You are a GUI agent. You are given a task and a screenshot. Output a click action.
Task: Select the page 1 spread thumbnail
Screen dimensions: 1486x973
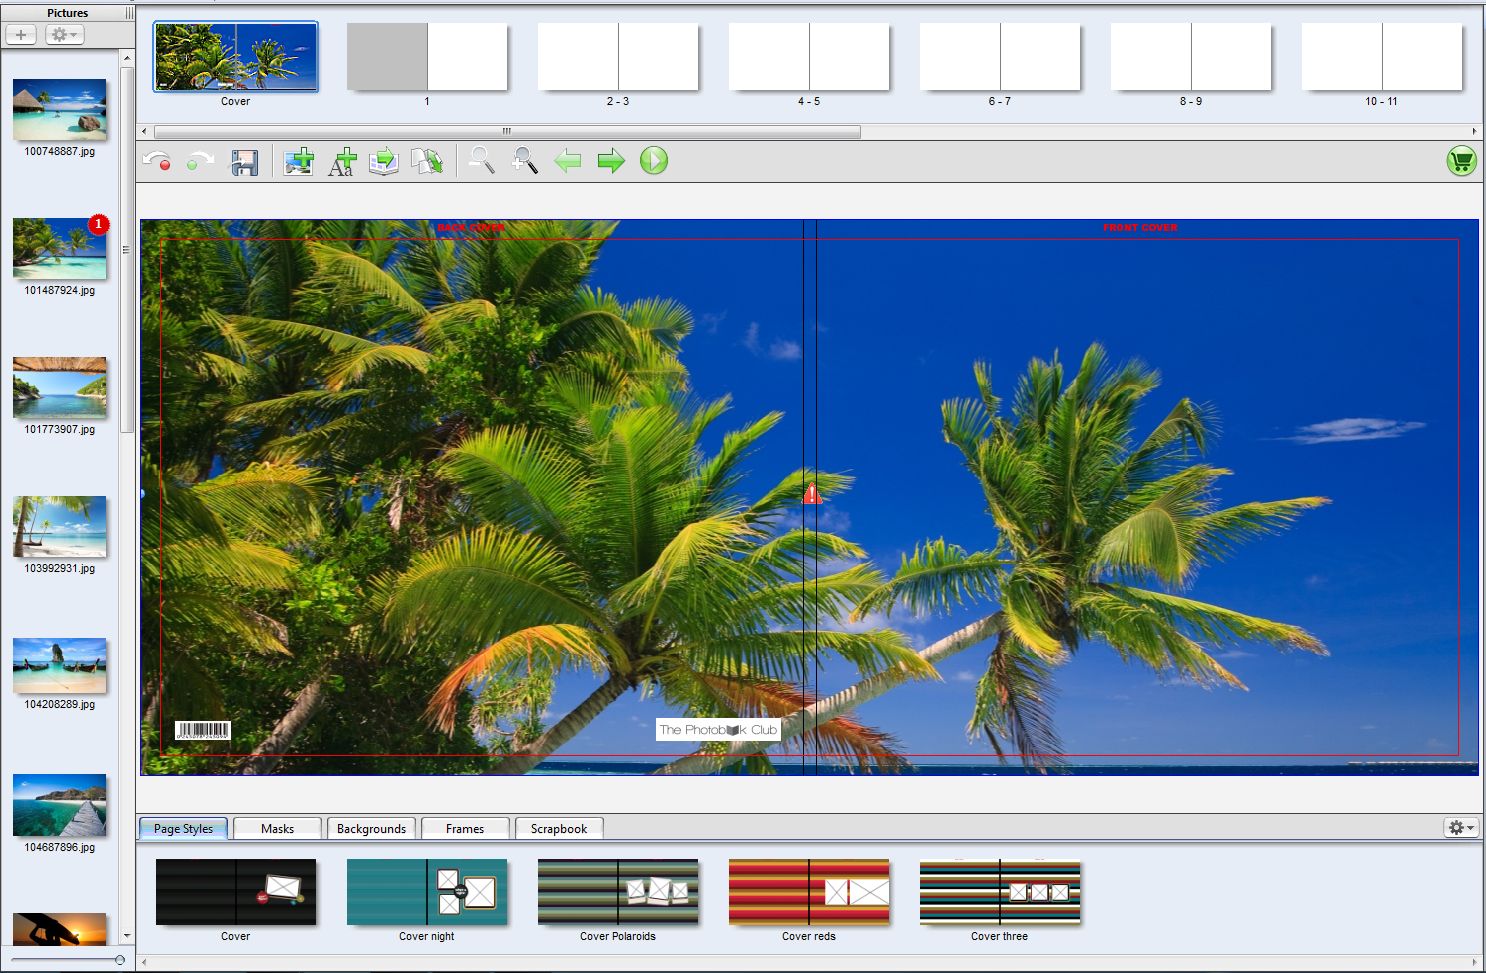click(427, 57)
